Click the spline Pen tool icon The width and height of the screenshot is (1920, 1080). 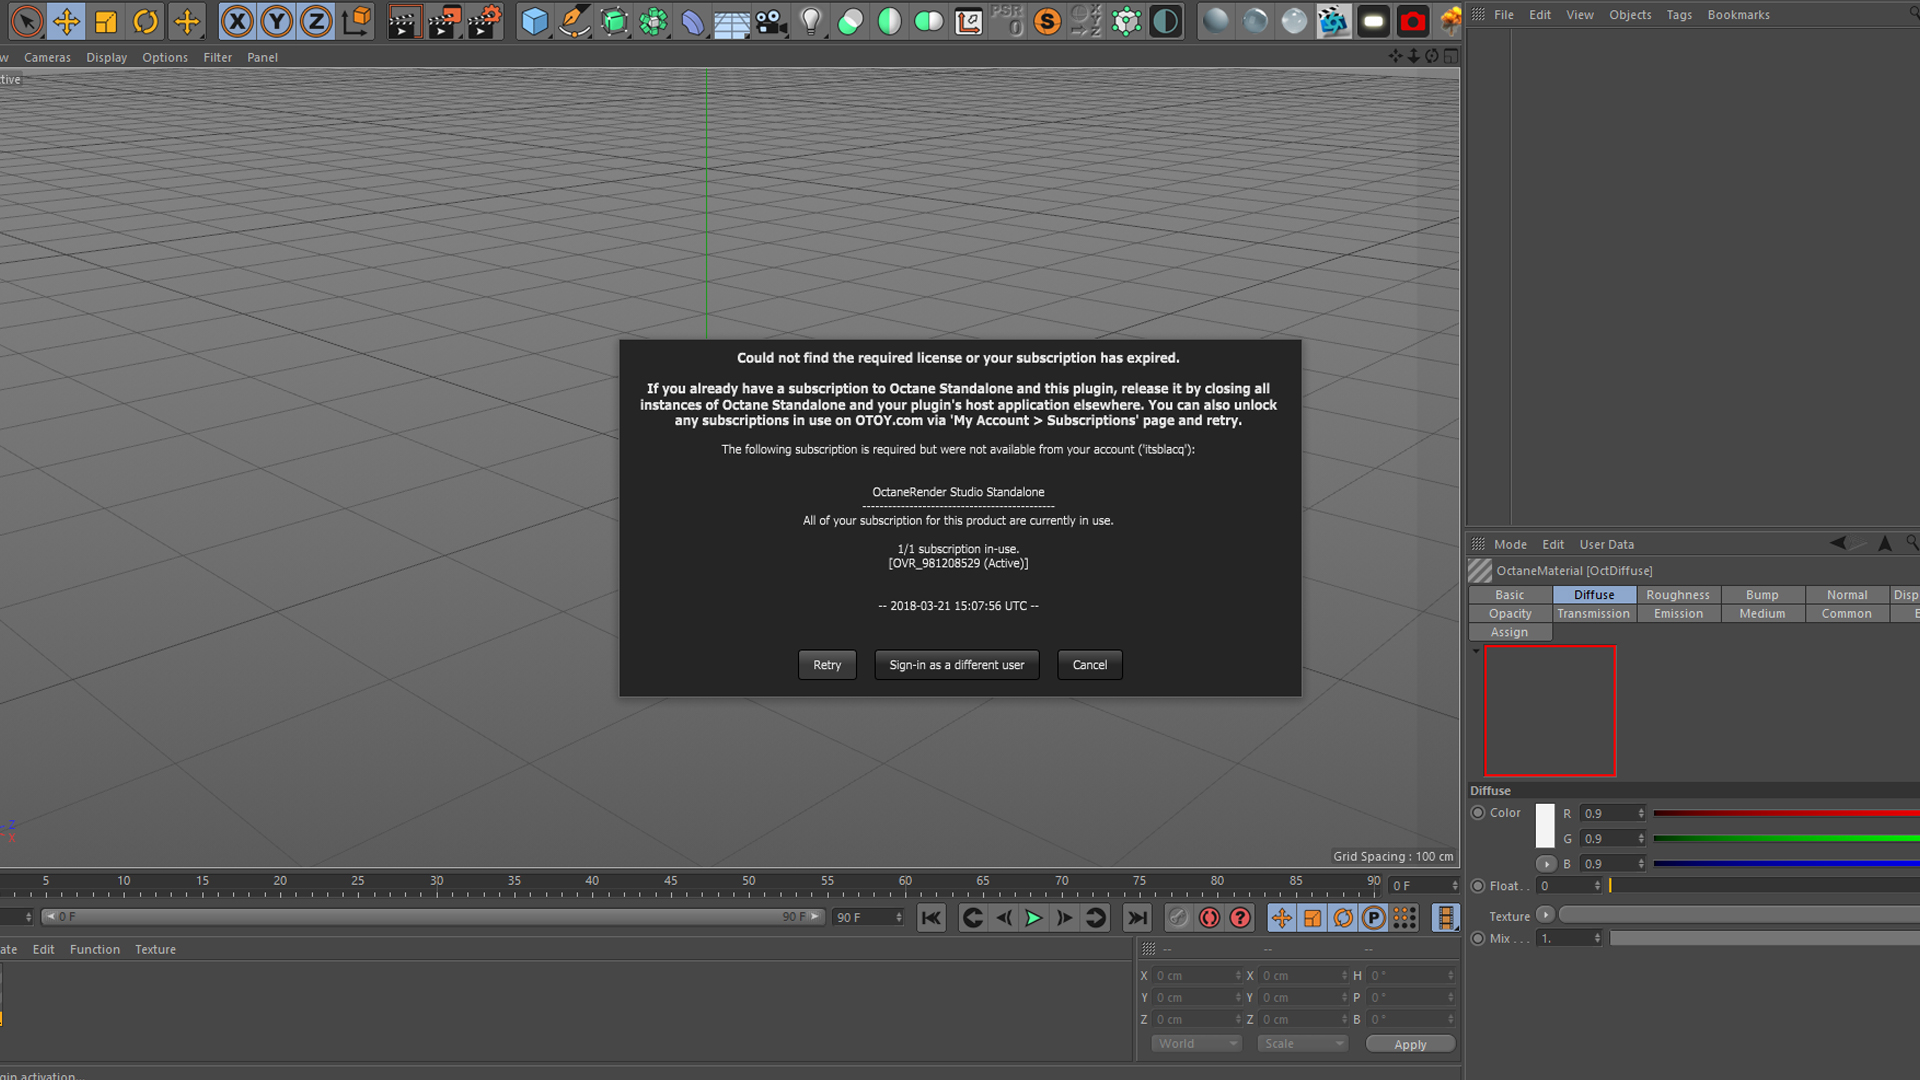(x=574, y=21)
